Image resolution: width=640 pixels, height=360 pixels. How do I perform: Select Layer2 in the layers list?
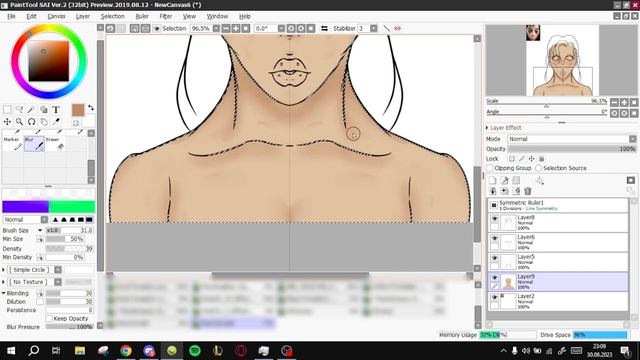pyautogui.click(x=558, y=301)
